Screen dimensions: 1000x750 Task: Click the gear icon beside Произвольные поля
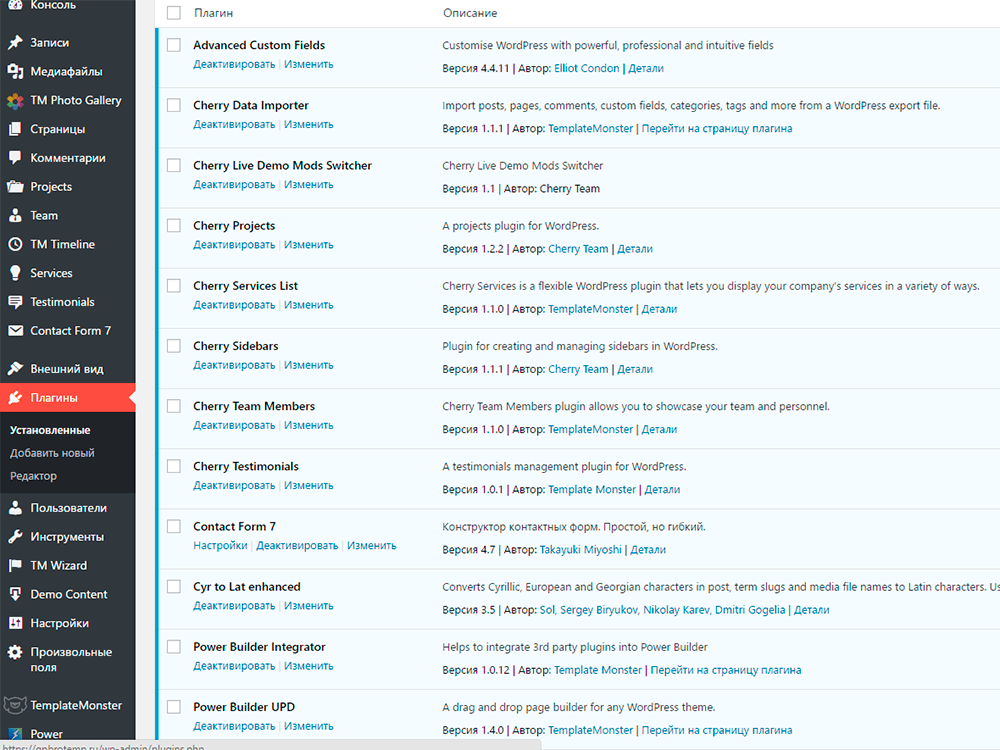point(15,652)
